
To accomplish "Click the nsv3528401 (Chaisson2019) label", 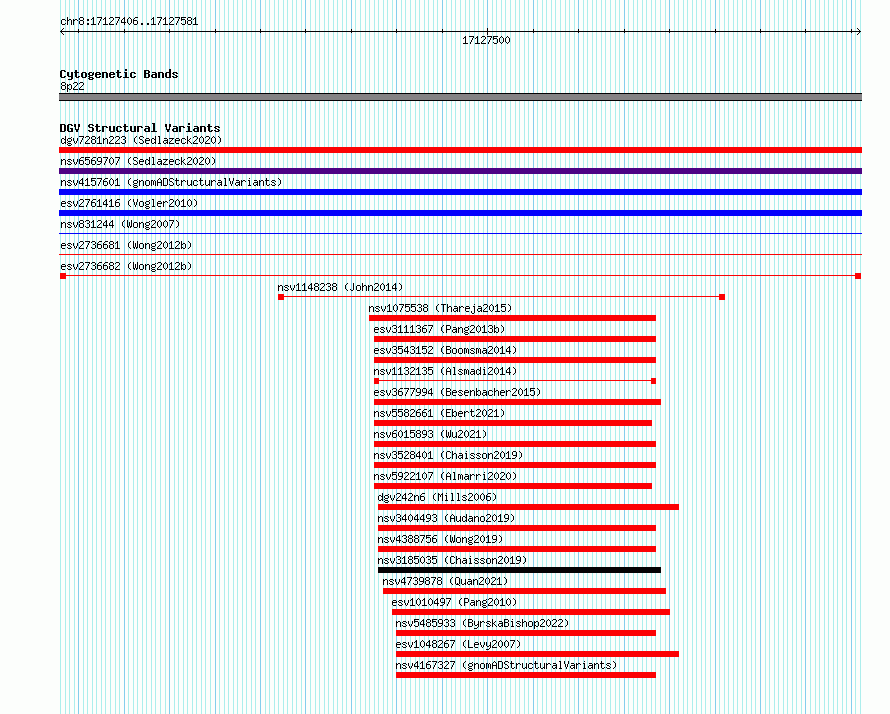I will [448, 455].
